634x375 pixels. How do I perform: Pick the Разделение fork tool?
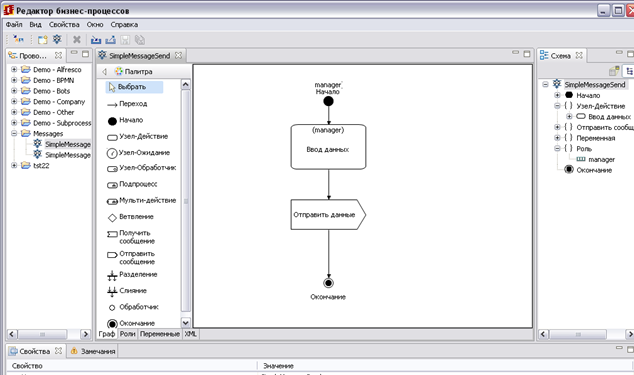coord(132,275)
